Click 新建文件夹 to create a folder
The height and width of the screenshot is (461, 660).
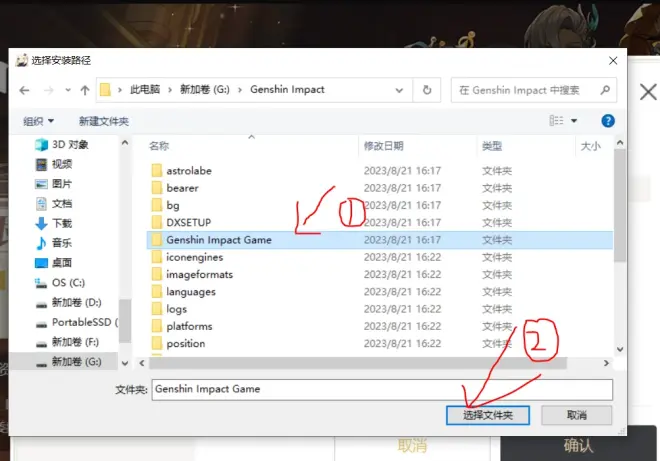[x=104, y=121]
